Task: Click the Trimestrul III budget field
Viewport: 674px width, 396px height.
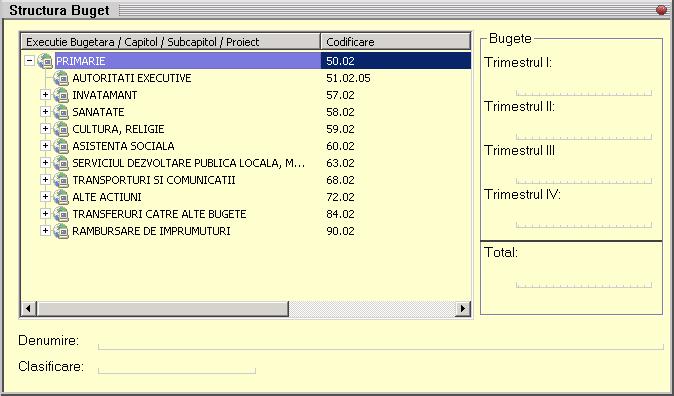Action: [x=584, y=175]
